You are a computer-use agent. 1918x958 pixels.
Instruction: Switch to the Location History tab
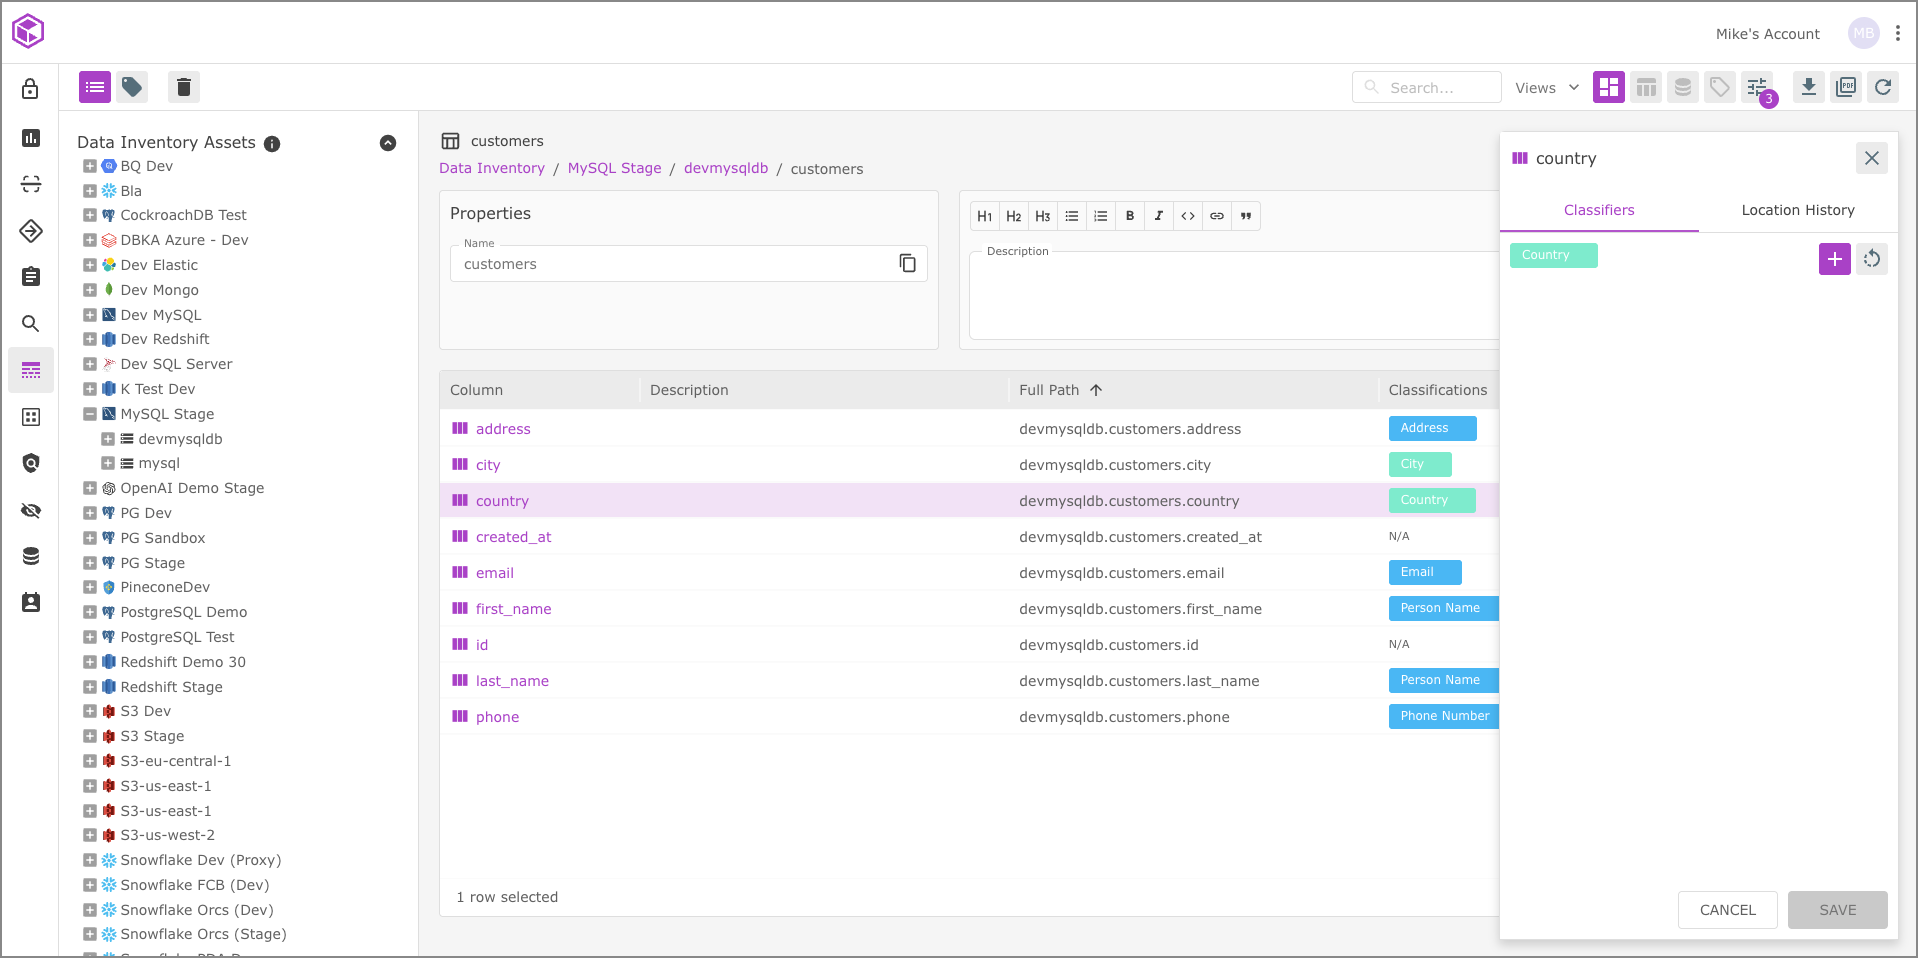1797,210
